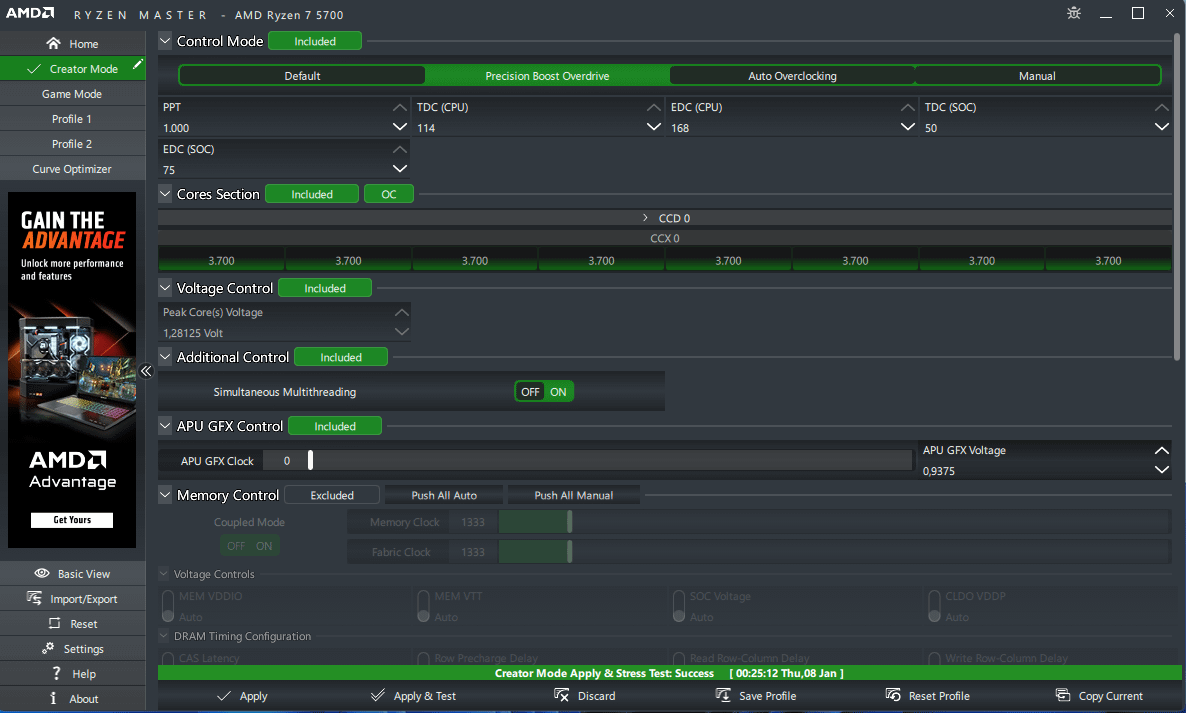
Task: Toggle Simultaneous Multithreading OFF/ON switch
Action: [x=544, y=392]
